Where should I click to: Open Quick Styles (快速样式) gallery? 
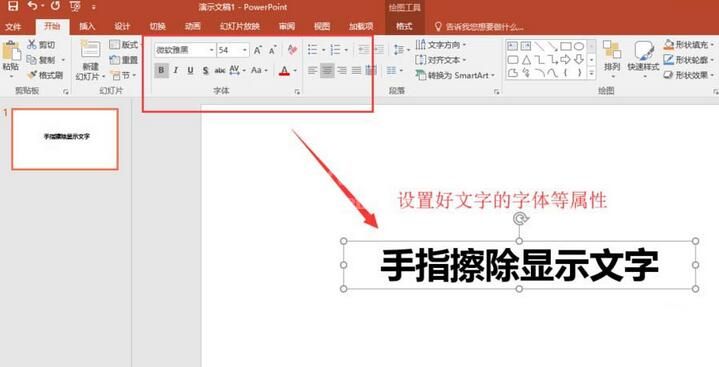[643, 60]
